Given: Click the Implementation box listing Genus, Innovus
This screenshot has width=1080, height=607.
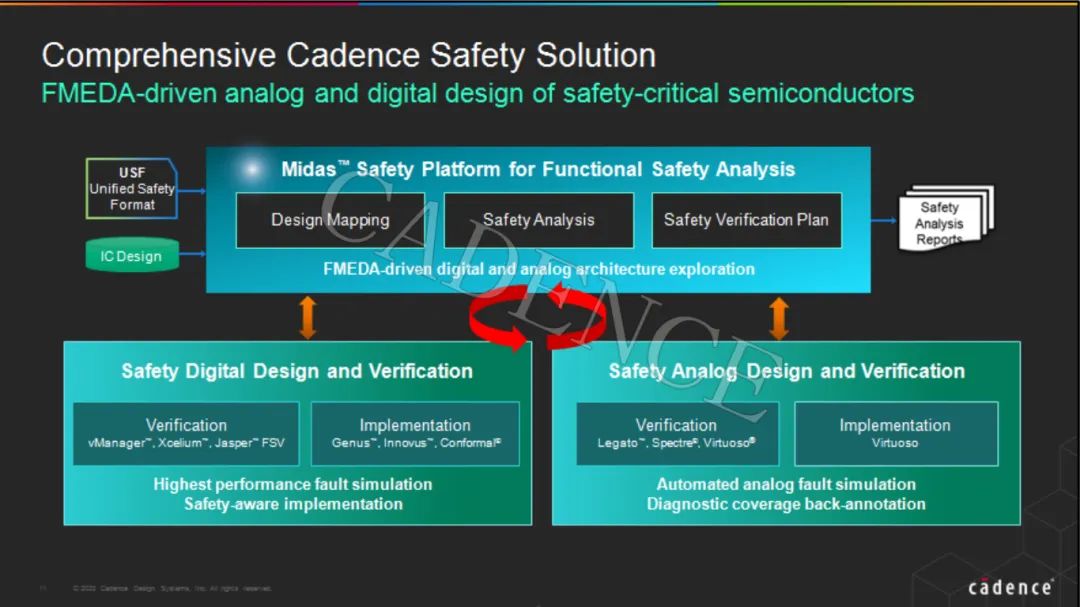Looking at the screenshot, I should click(415, 433).
